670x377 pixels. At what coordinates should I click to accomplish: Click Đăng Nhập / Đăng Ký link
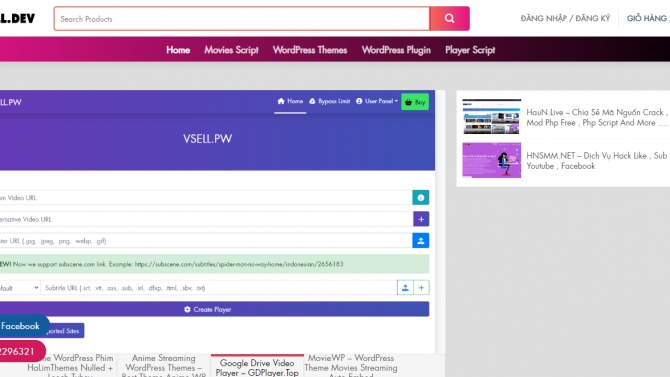[565, 18]
